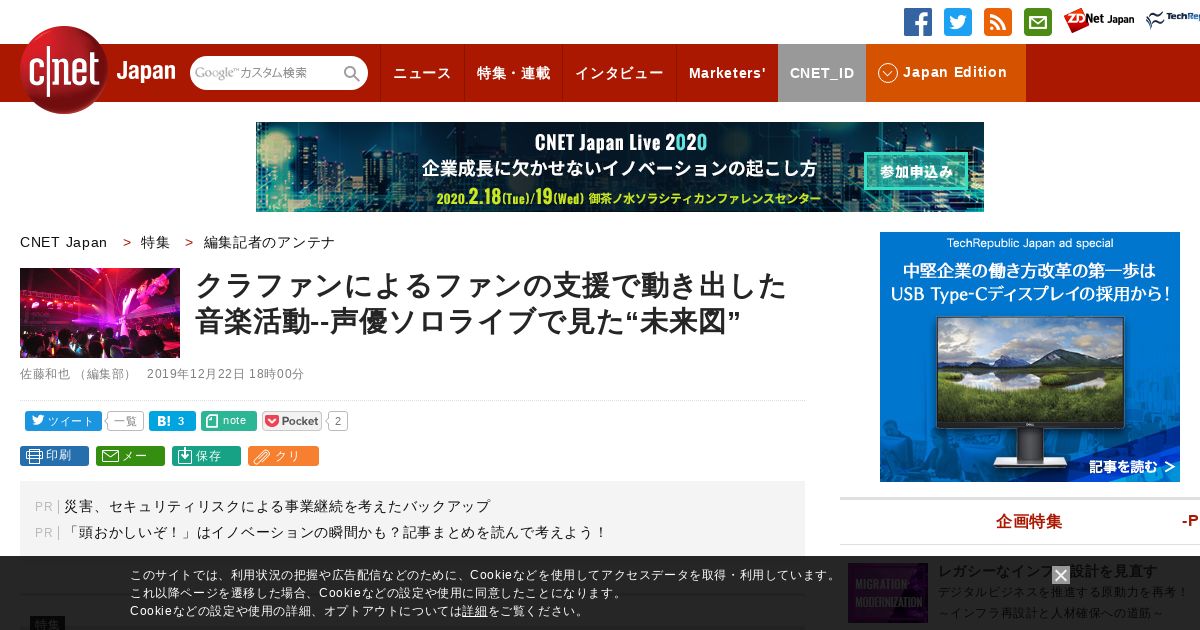Viewport: 1200px width, 630px height.
Task: Click 記事を読む on the ad
Action: pyautogui.click(x=1132, y=467)
